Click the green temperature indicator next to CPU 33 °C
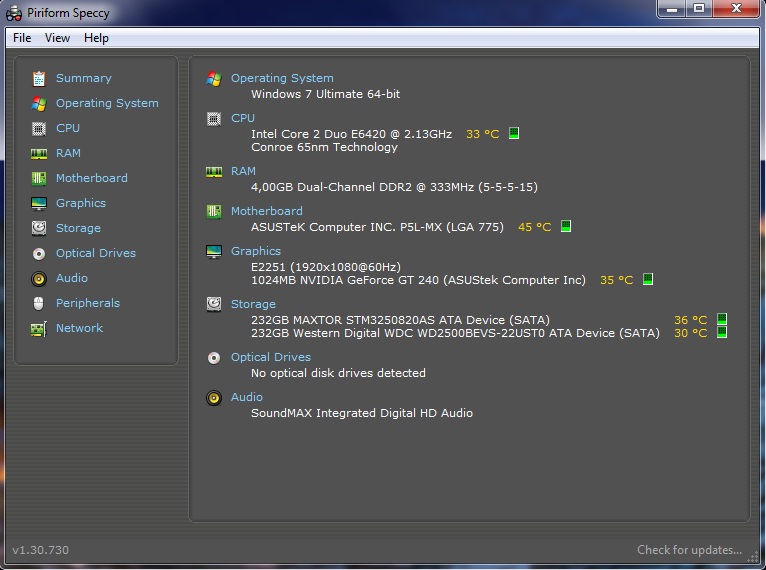 click(x=514, y=133)
